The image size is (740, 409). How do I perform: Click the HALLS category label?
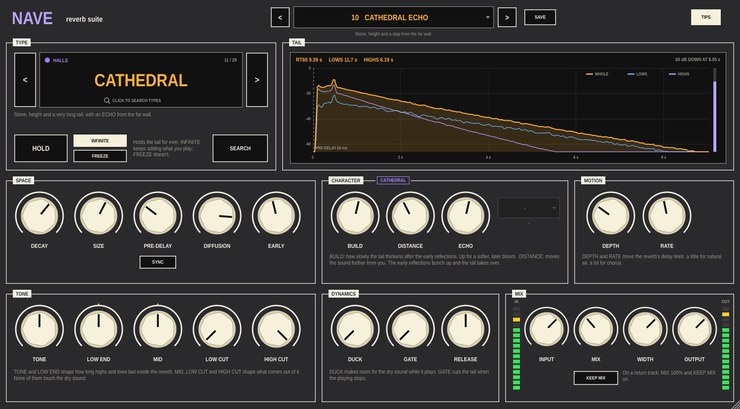(x=60, y=60)
